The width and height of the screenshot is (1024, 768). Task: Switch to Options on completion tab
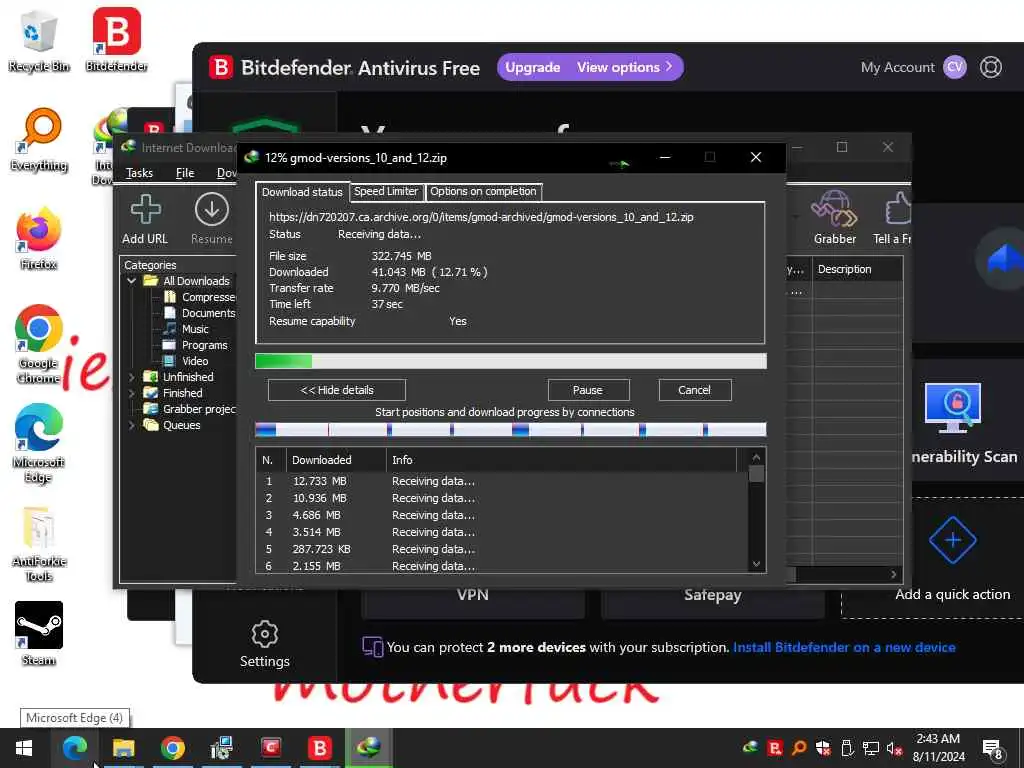(483, 191)
